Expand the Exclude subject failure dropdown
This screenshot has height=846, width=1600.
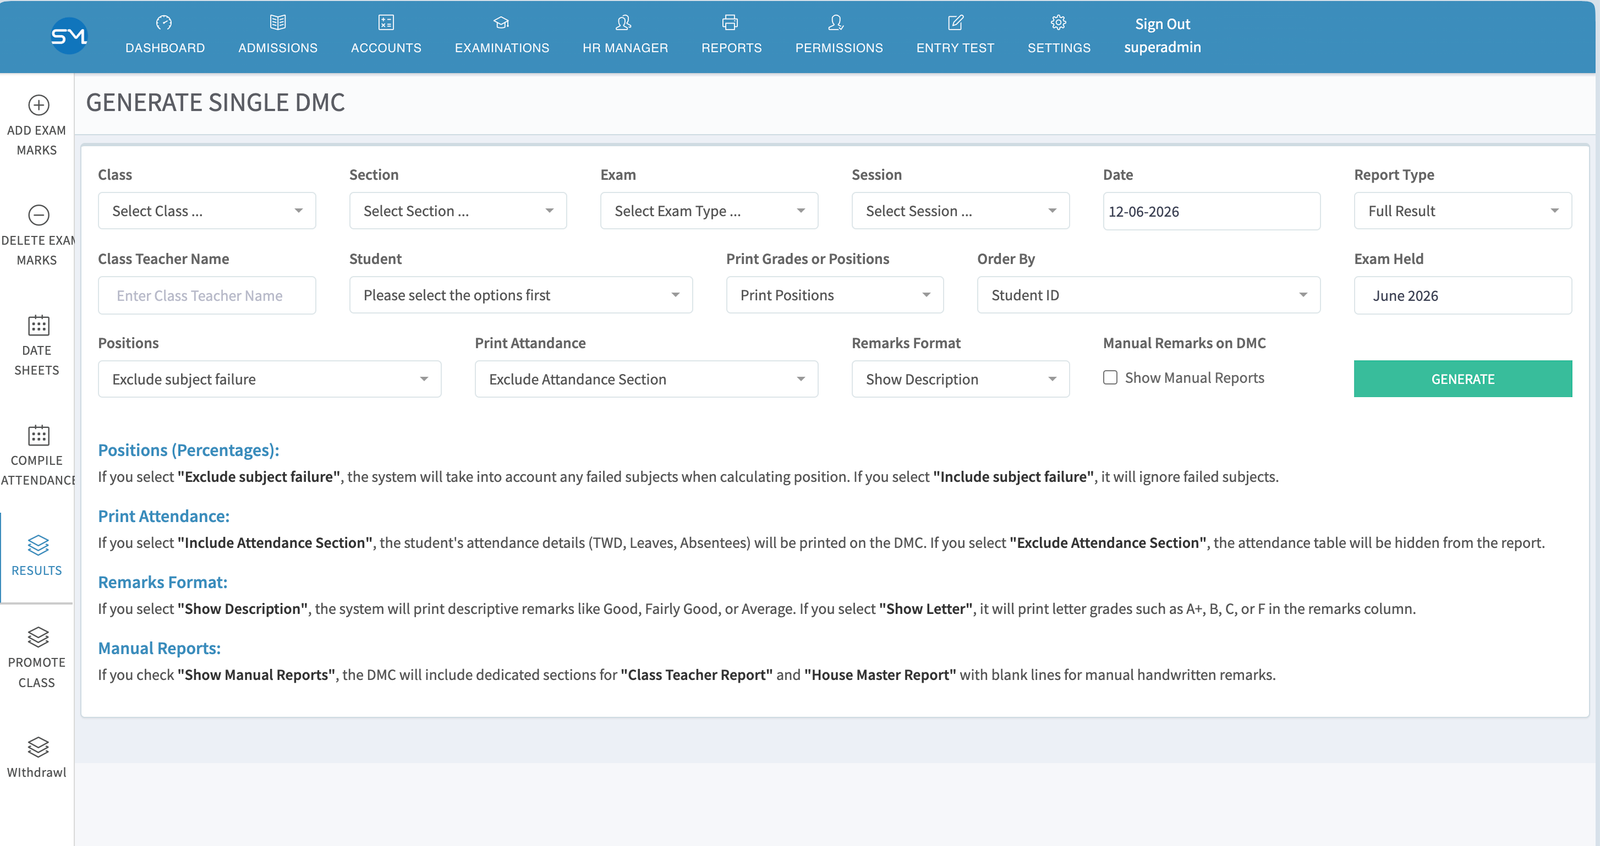(x=270, y=379)
